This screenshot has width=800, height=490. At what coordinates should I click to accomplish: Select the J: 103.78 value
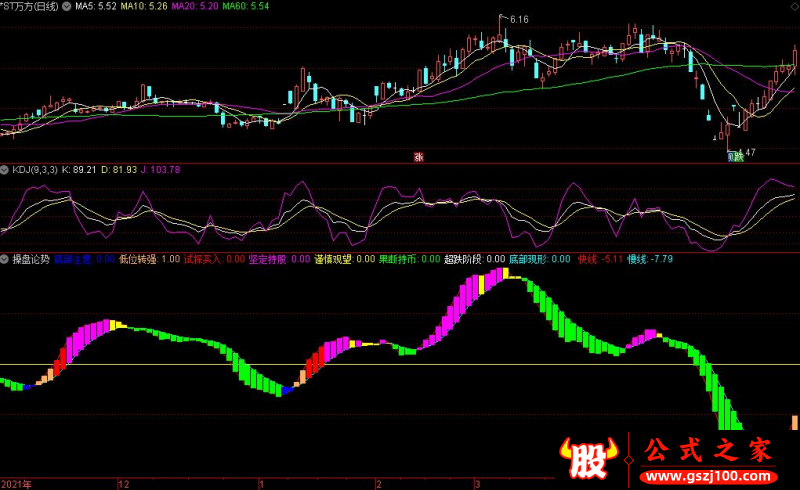click(160, 170)
